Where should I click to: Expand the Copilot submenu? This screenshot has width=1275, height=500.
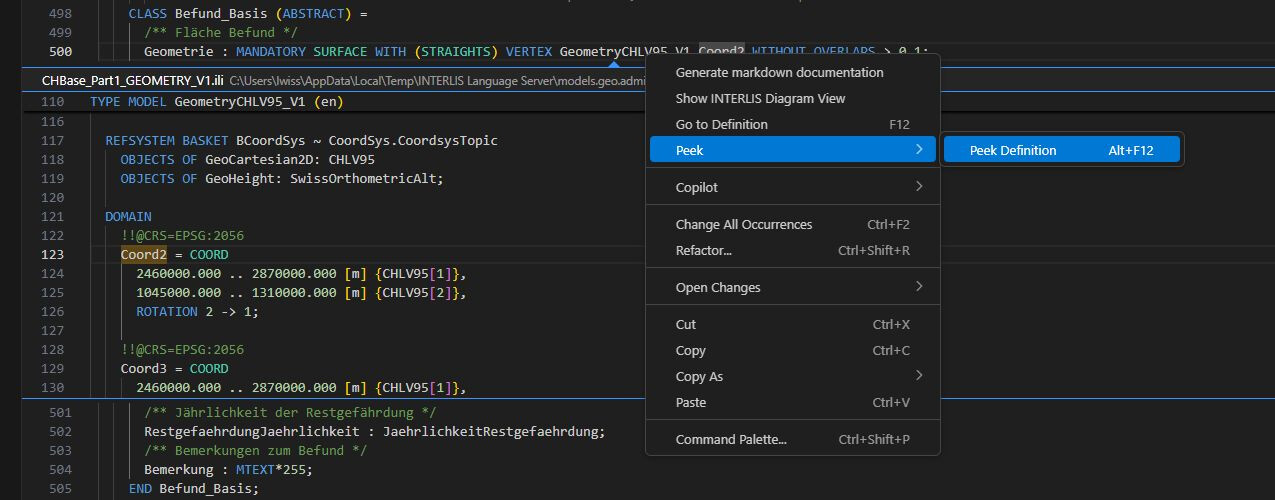[918, 187]
